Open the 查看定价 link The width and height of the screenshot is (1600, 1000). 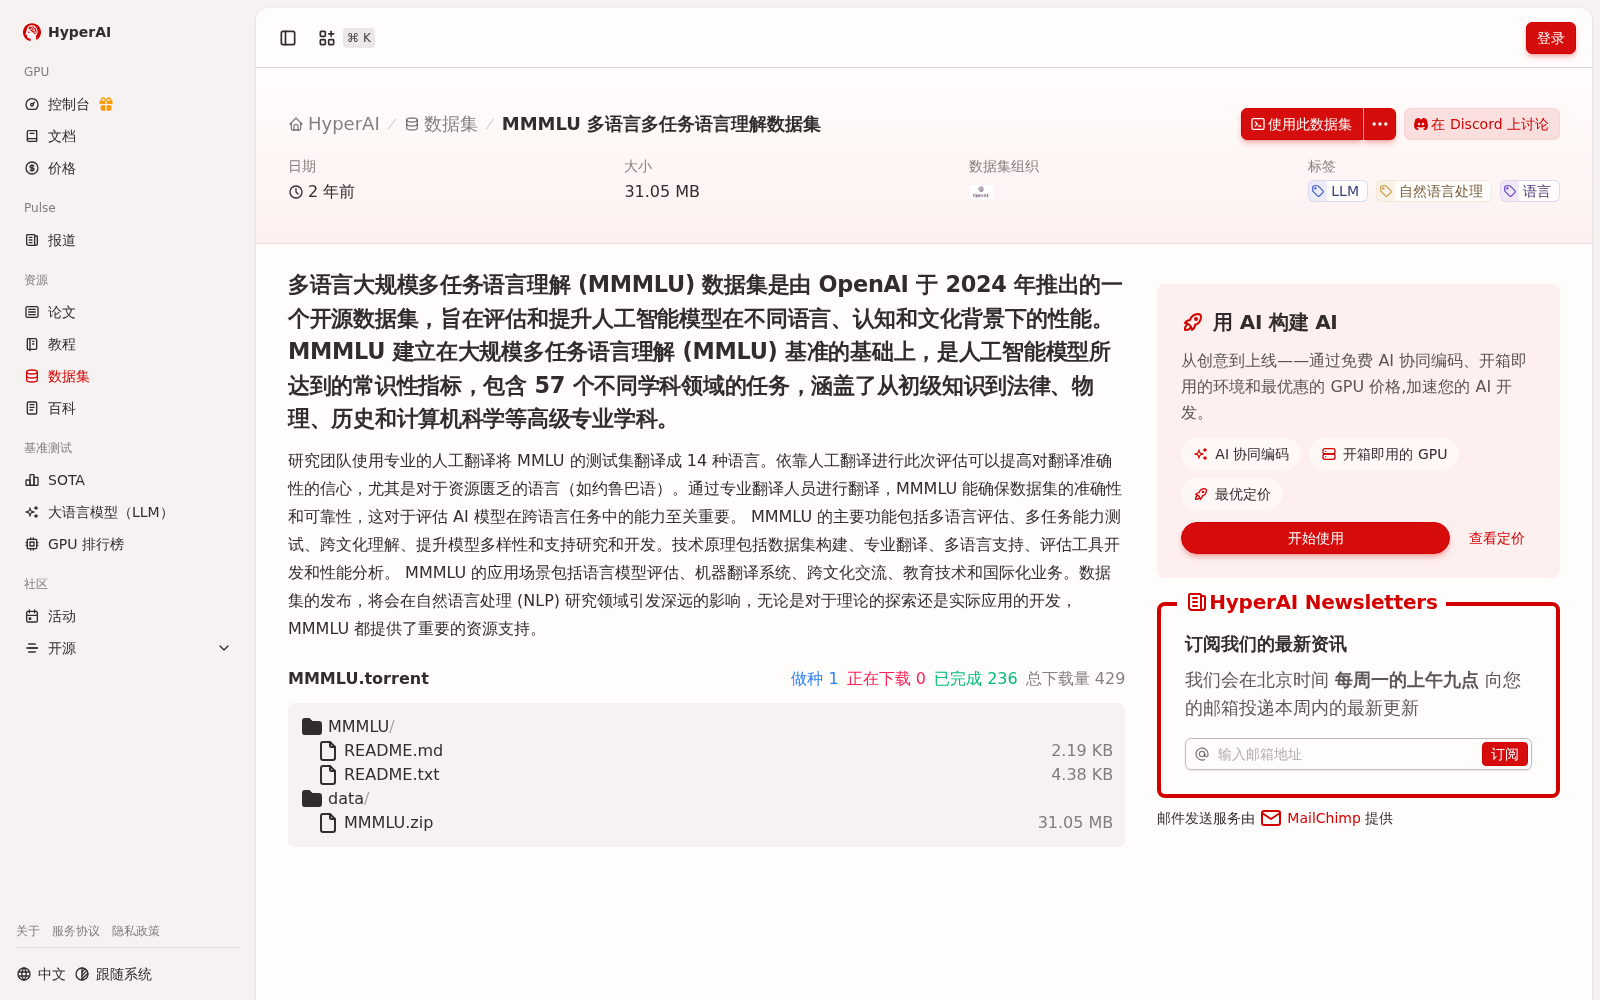1496,538
